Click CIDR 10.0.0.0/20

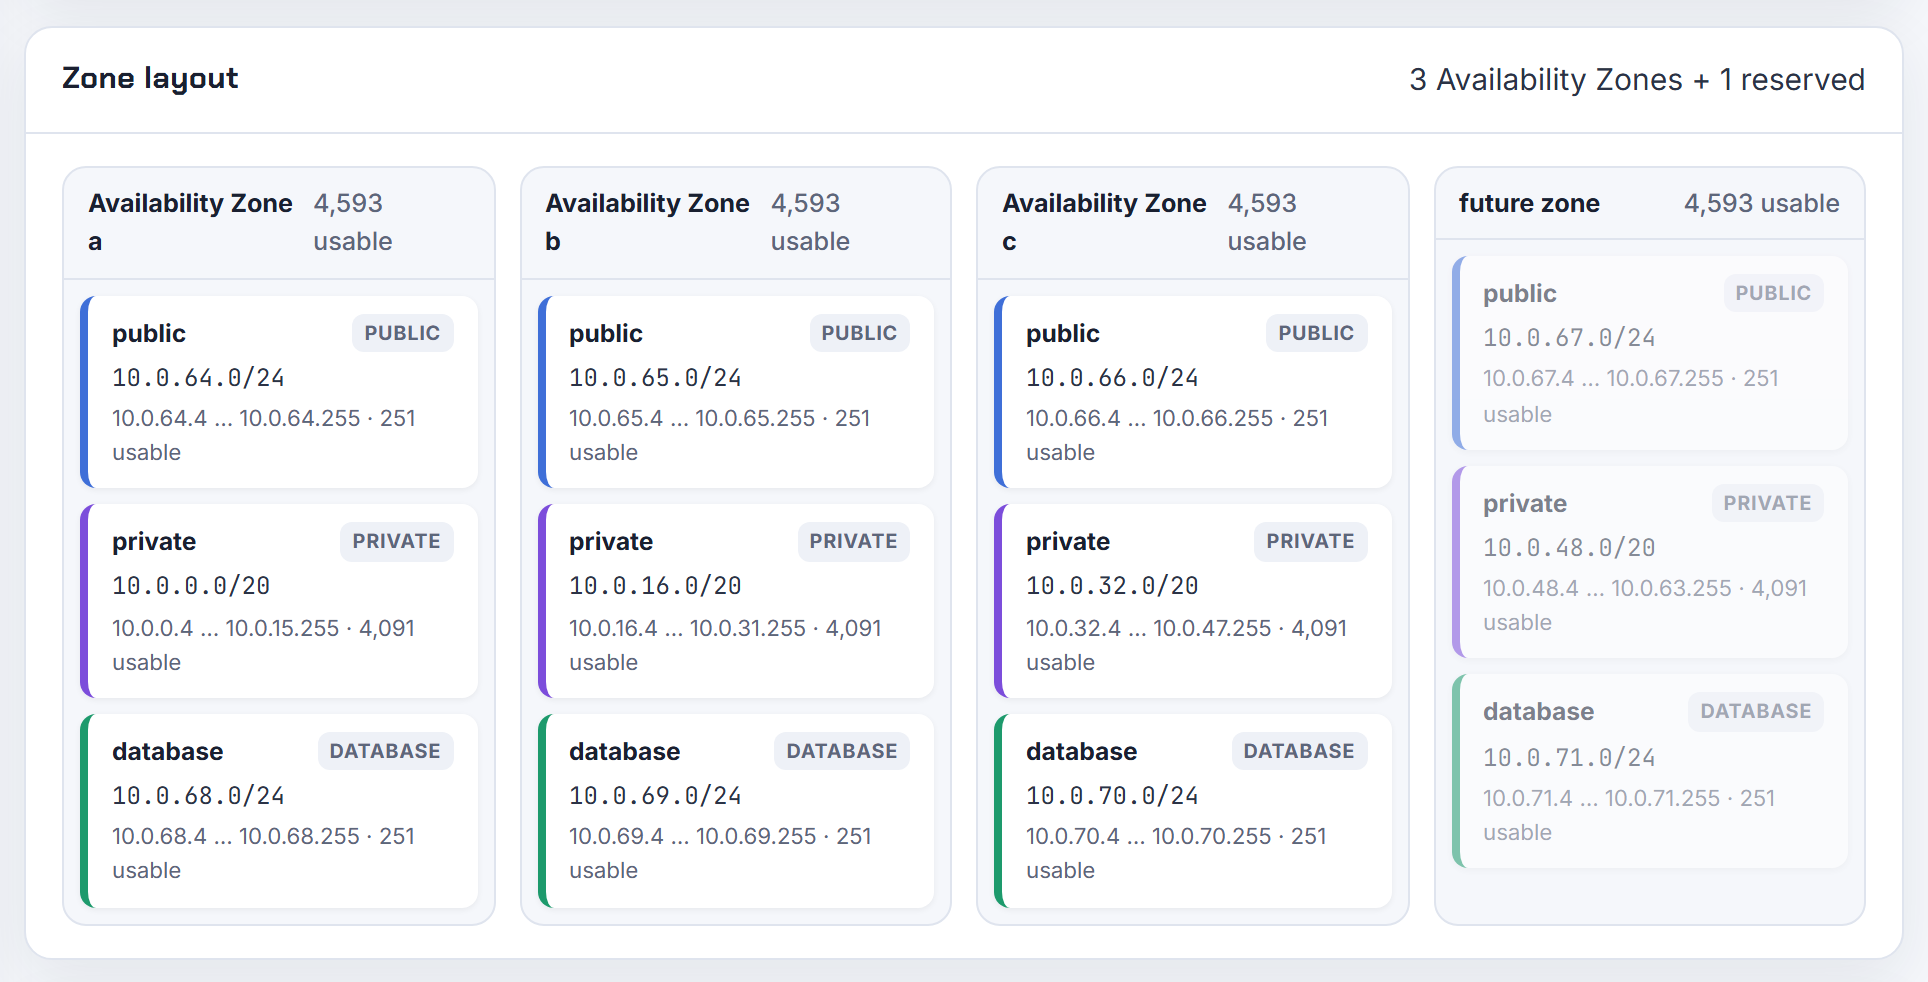click(191, 586)
